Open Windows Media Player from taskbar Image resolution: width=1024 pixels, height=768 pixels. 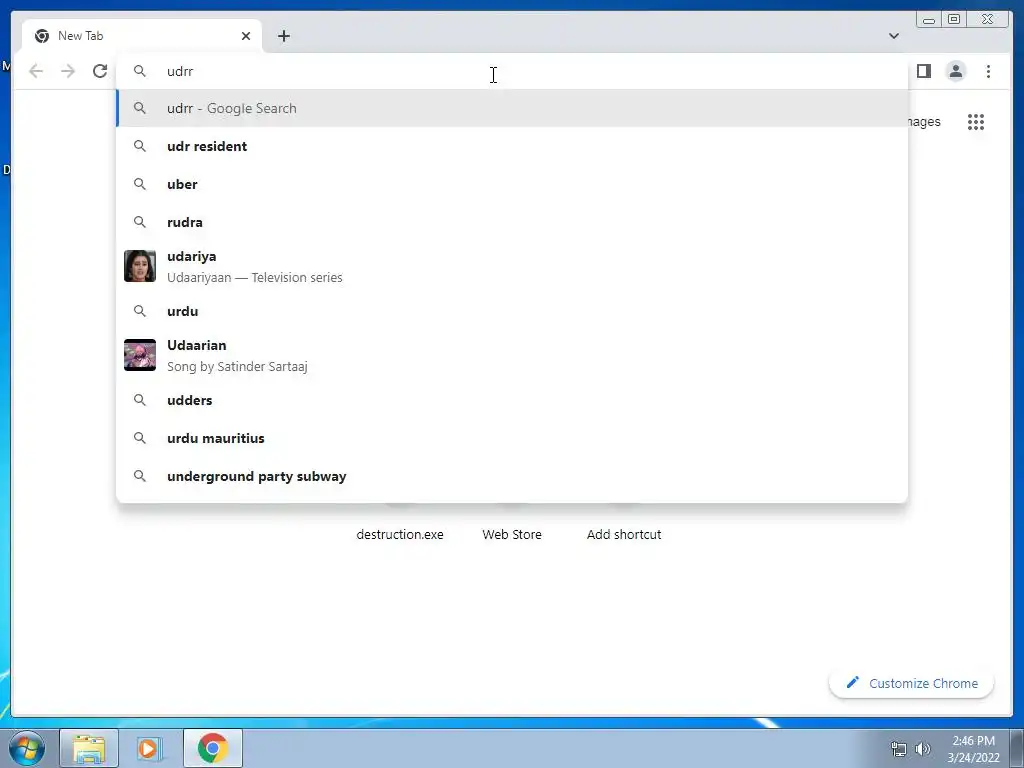(x=149, y=748)
